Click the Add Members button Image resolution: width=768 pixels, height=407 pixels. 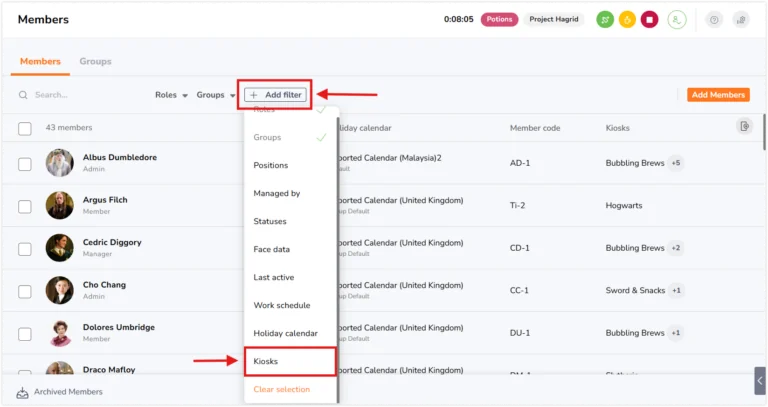pyautogui.click(x=718, y=95)
